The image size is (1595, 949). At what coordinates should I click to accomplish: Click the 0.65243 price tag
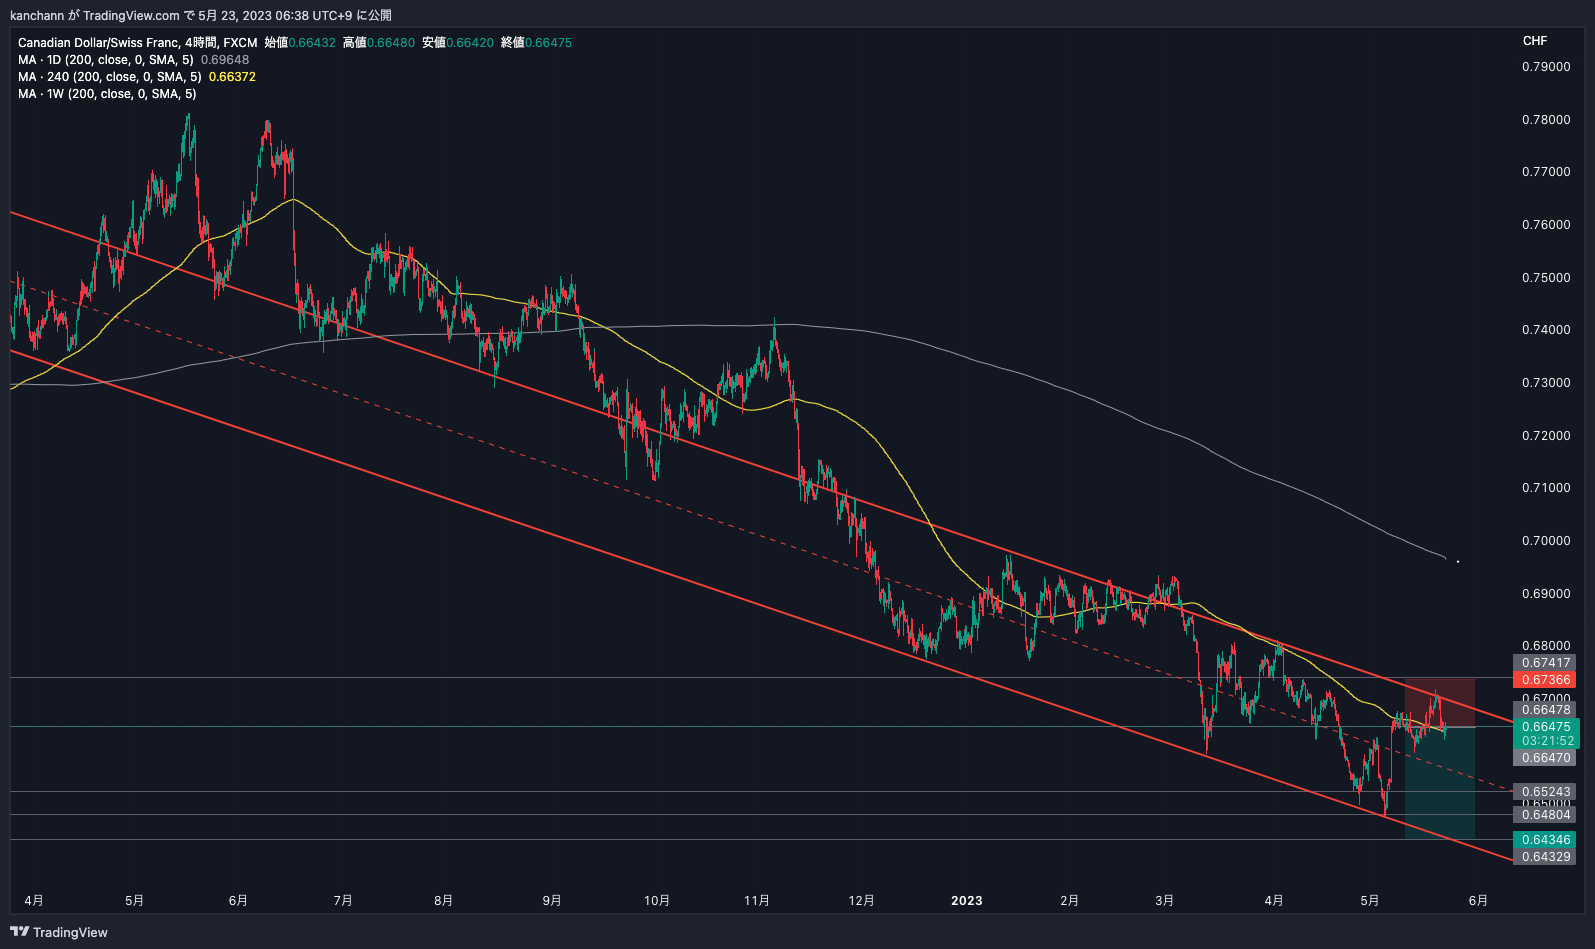[x=1546, y=792]
